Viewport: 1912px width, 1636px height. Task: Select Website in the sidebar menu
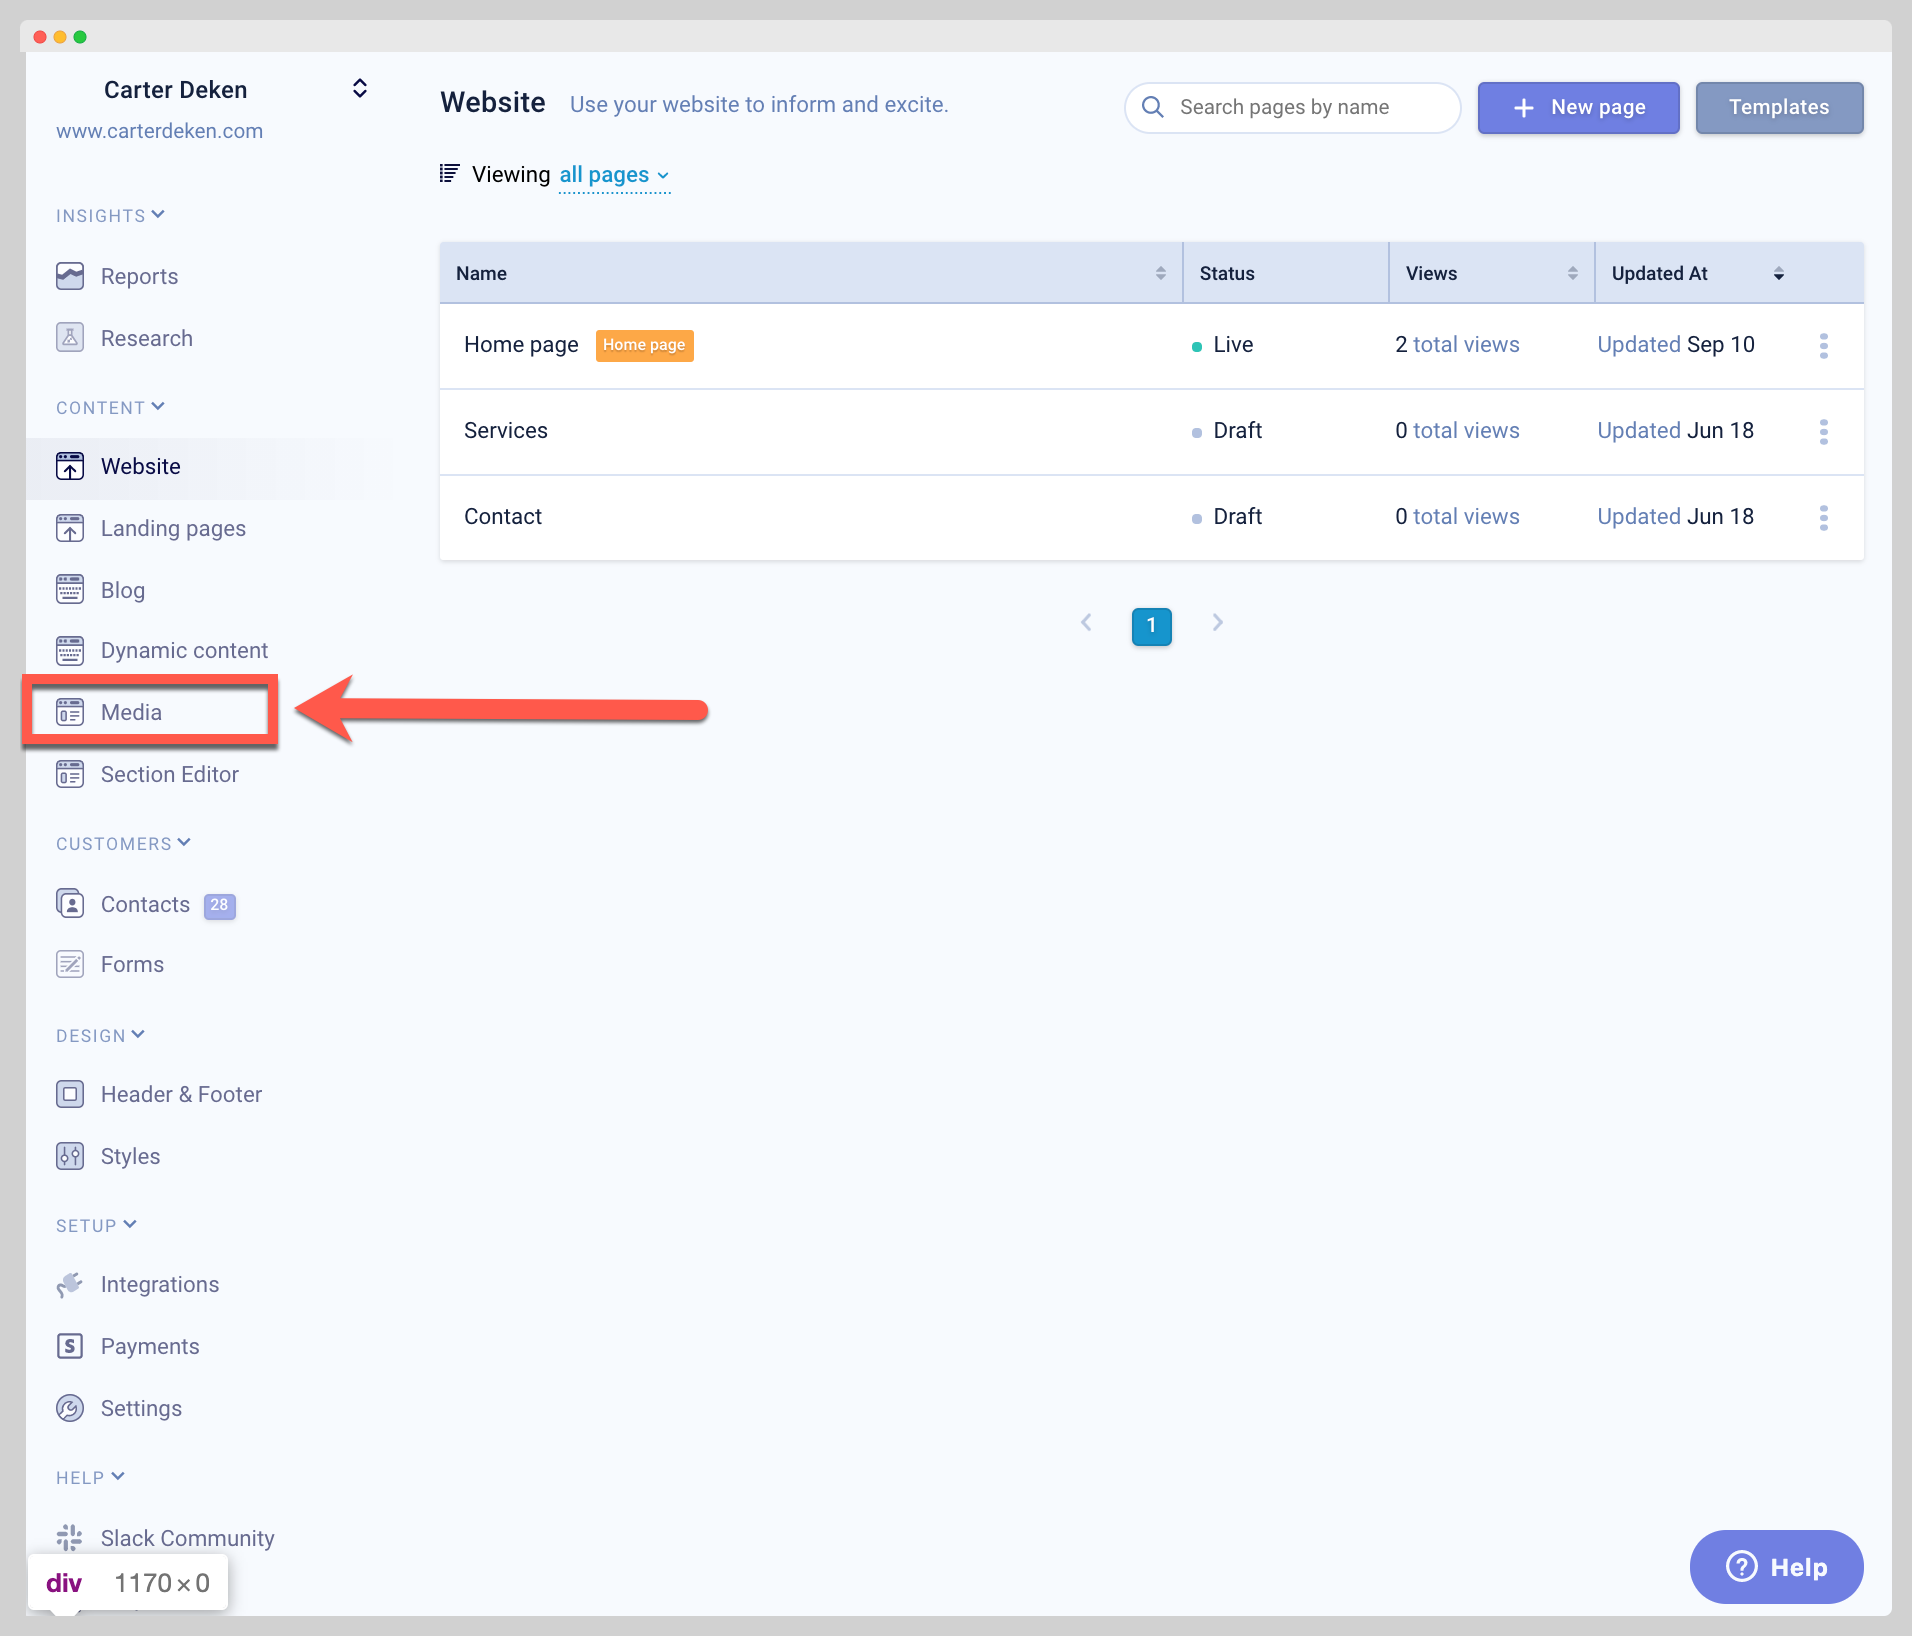(140, 466)
